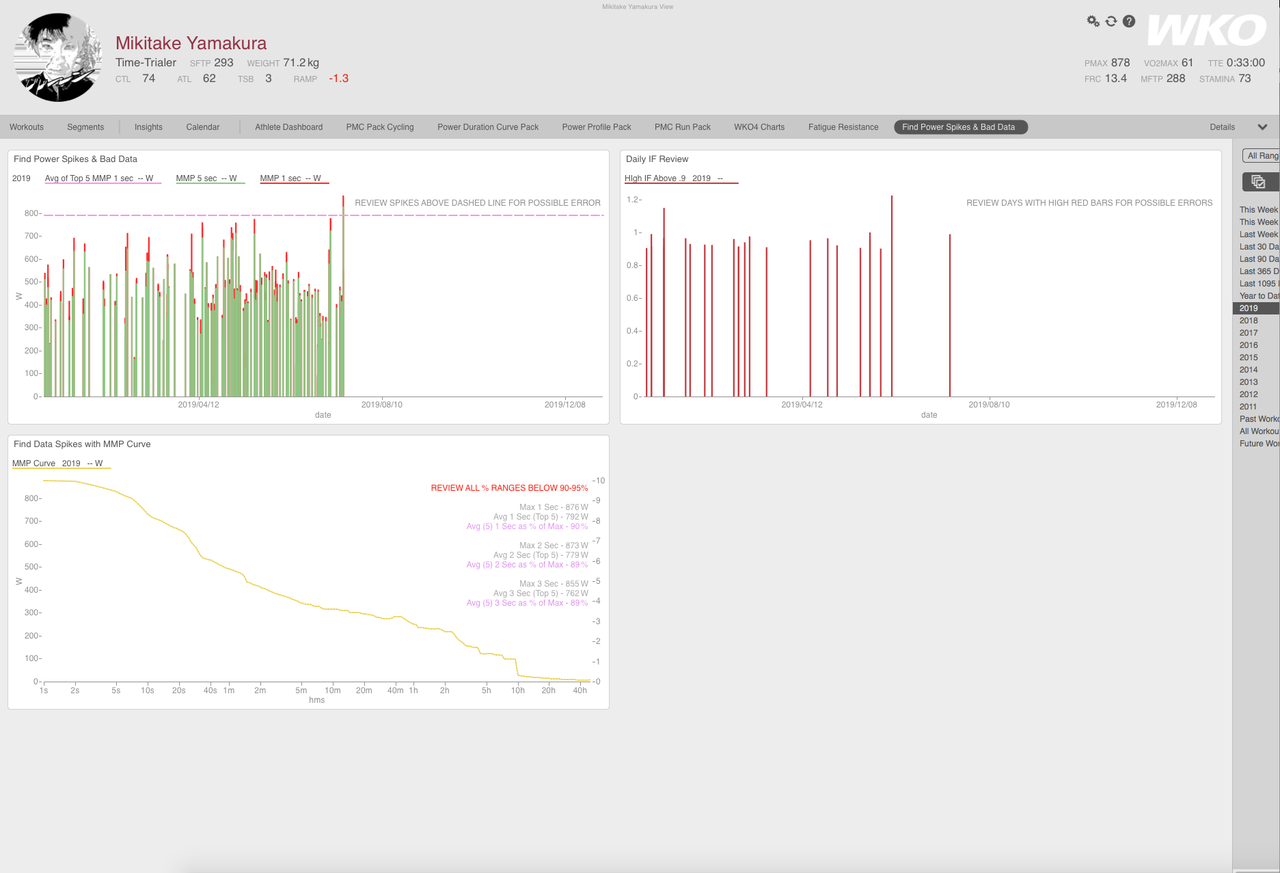Image resolution: width=1280 pixels, height=873 pixels.
Task: Click the CTL value 74
Action: [148, 78]
